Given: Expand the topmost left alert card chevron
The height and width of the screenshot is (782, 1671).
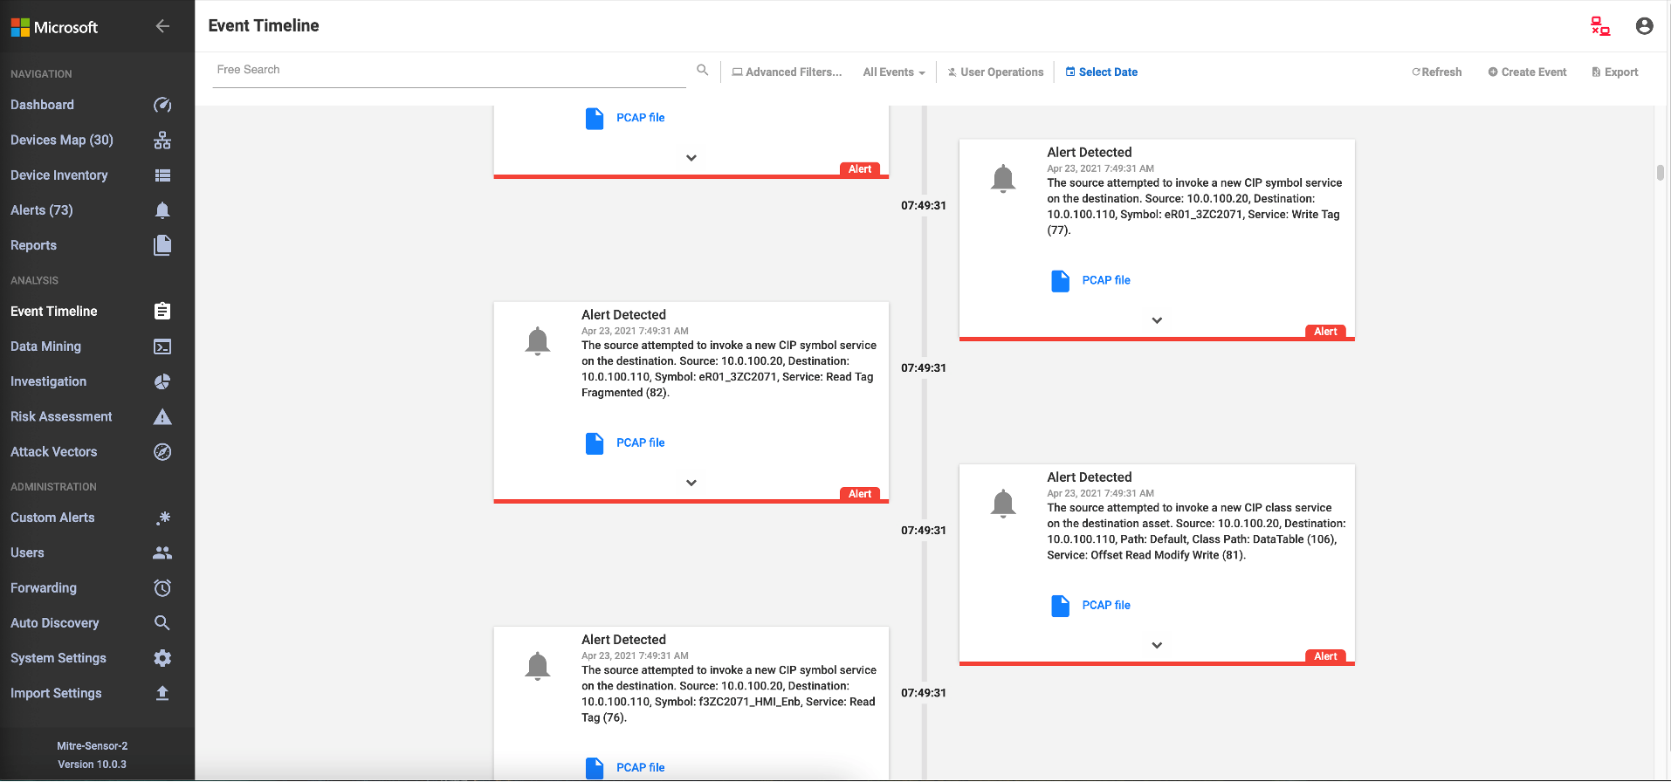Looking at the screenshot, I should tap(691, 158).
